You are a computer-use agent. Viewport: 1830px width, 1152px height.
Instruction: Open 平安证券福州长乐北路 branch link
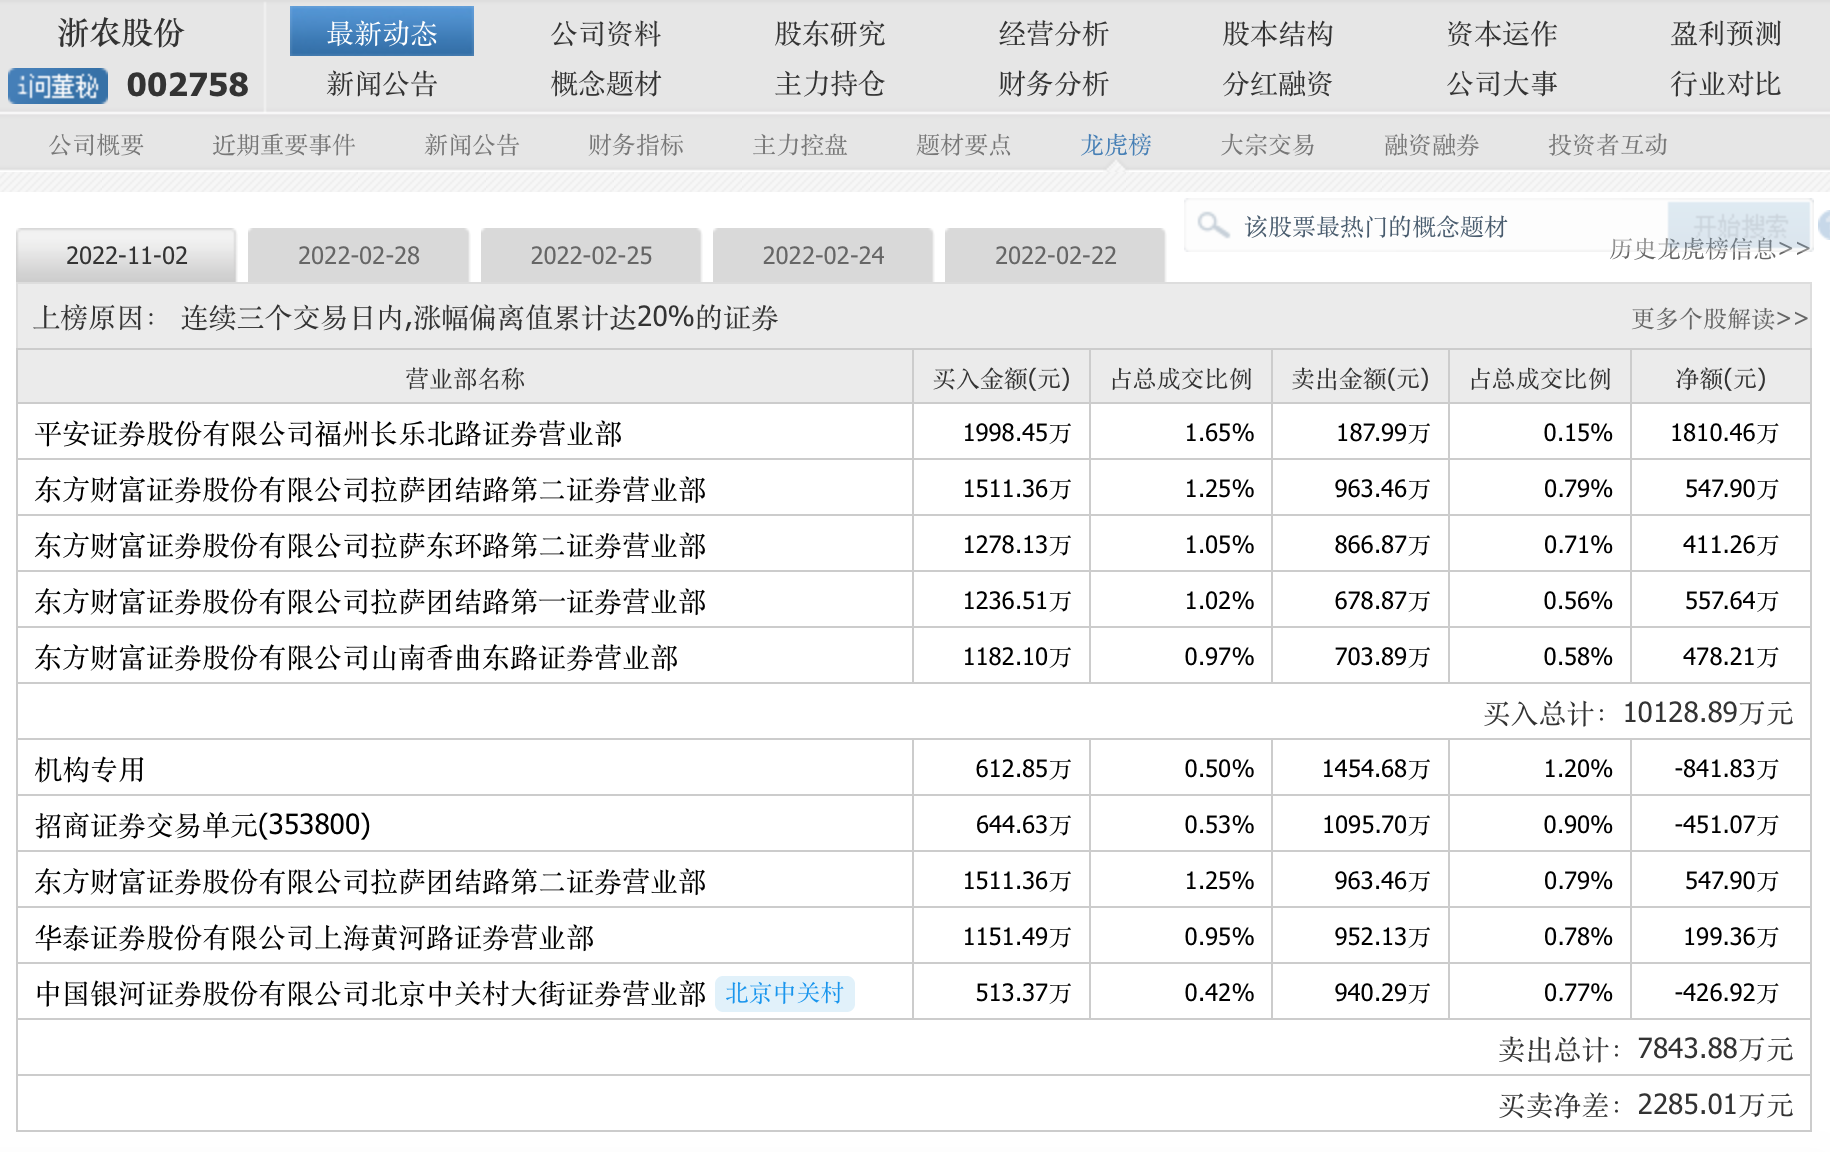[328, 433]
